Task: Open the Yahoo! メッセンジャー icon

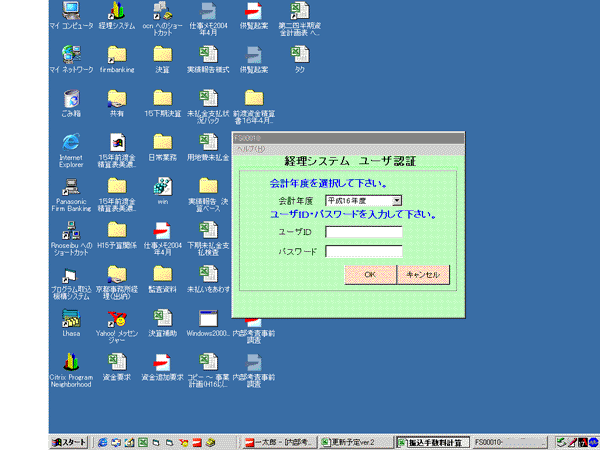Action: click(117, 319)
